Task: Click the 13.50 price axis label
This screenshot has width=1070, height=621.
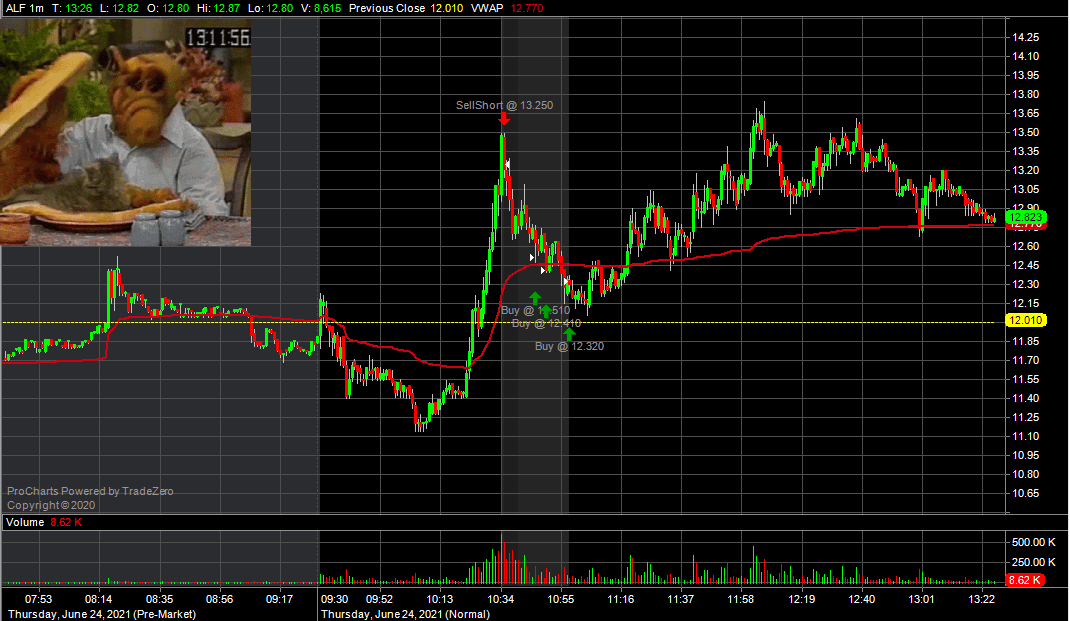Action: 1026,132
